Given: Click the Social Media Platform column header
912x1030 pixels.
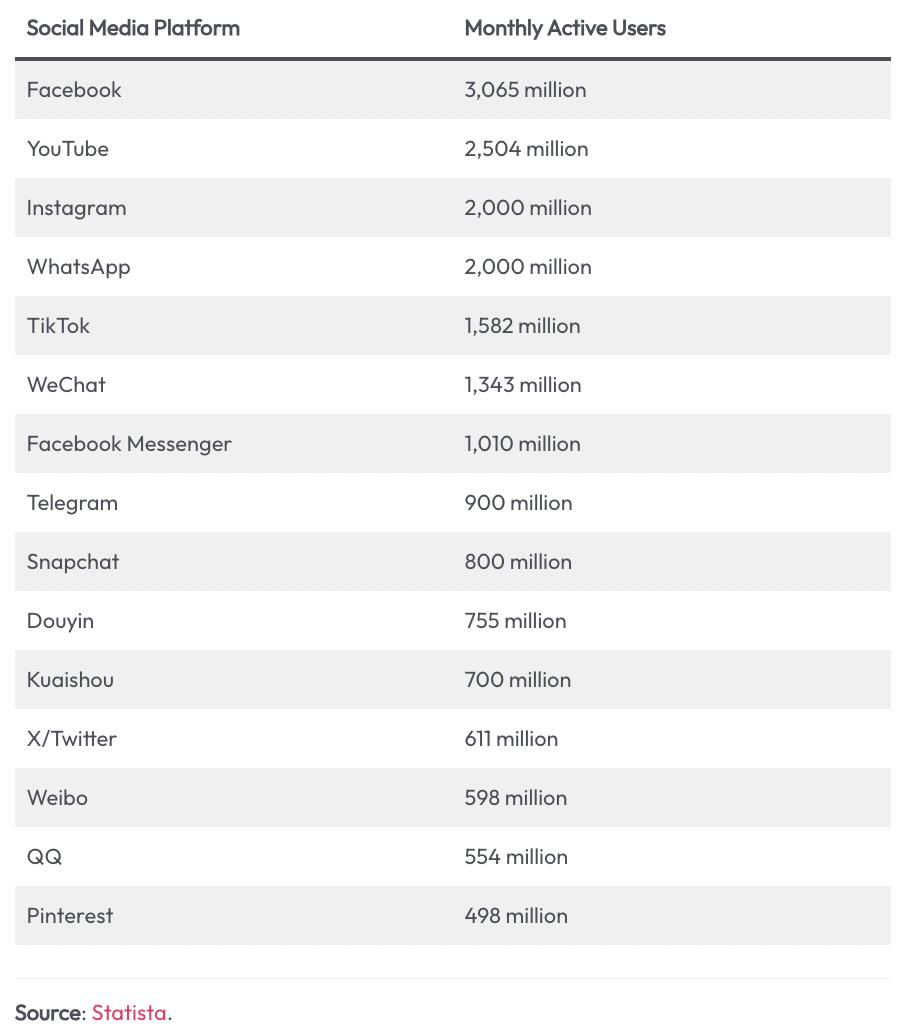Looking at the screenshot, I should pos(133,28).
